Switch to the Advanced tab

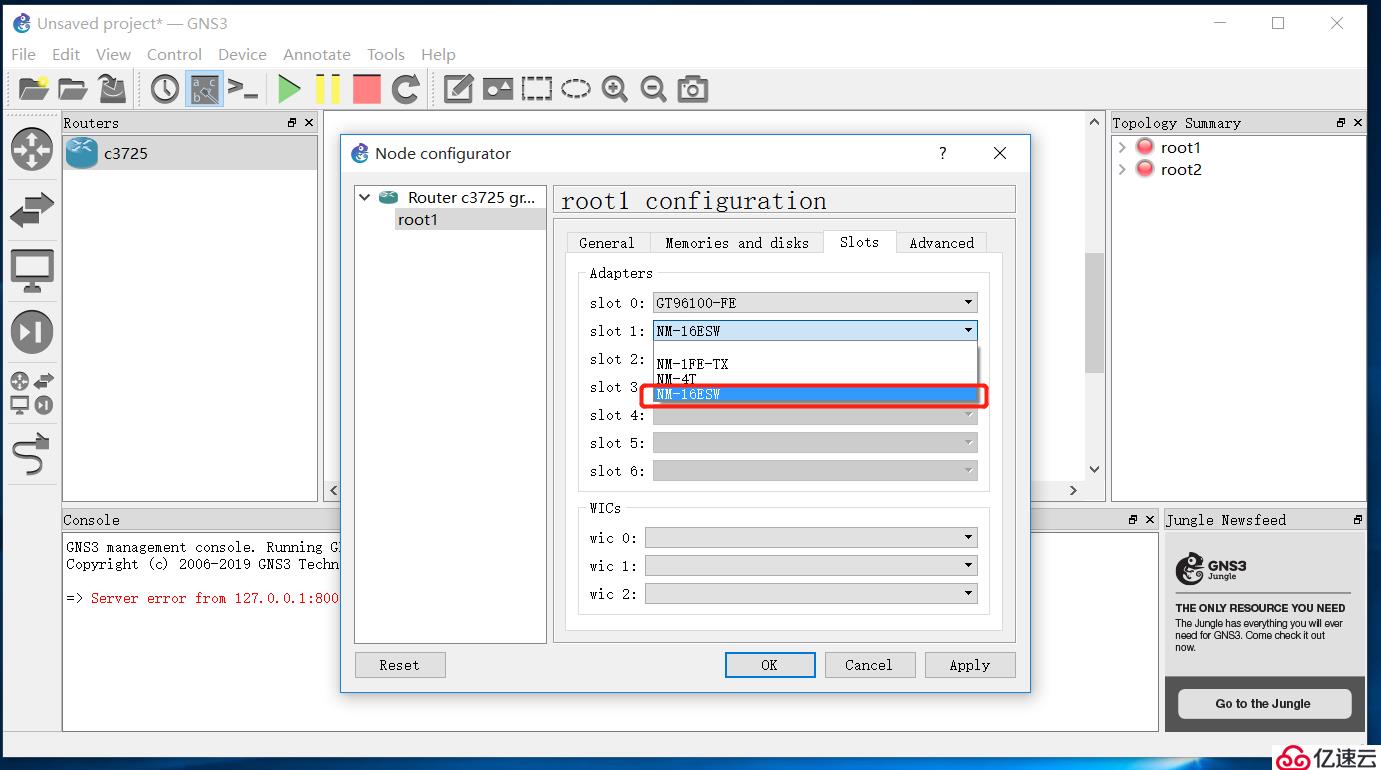(942, 243)
